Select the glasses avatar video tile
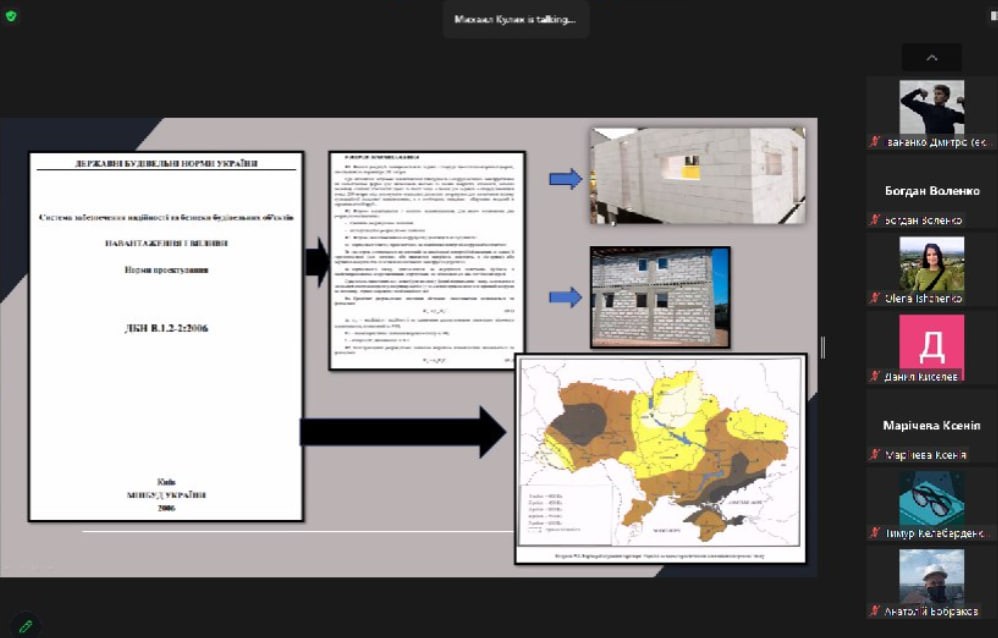This screenshot has height=638, width=998. point(931,498)
